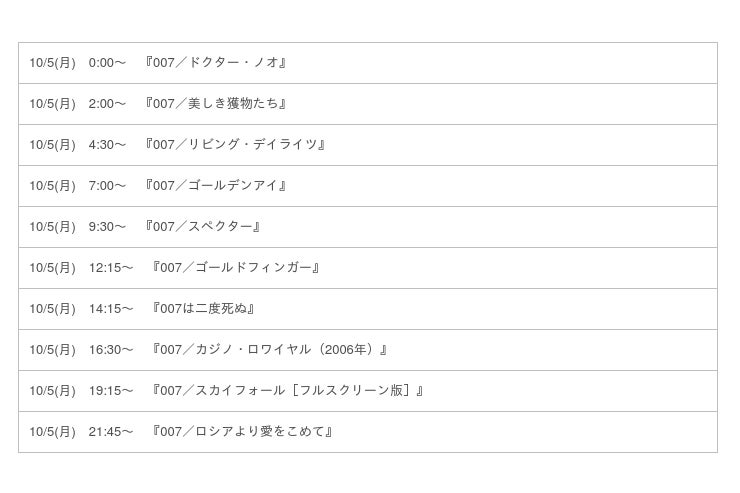The image size is (740, 493).
Task: Click the 19:15～ time text
Action: 111,391
